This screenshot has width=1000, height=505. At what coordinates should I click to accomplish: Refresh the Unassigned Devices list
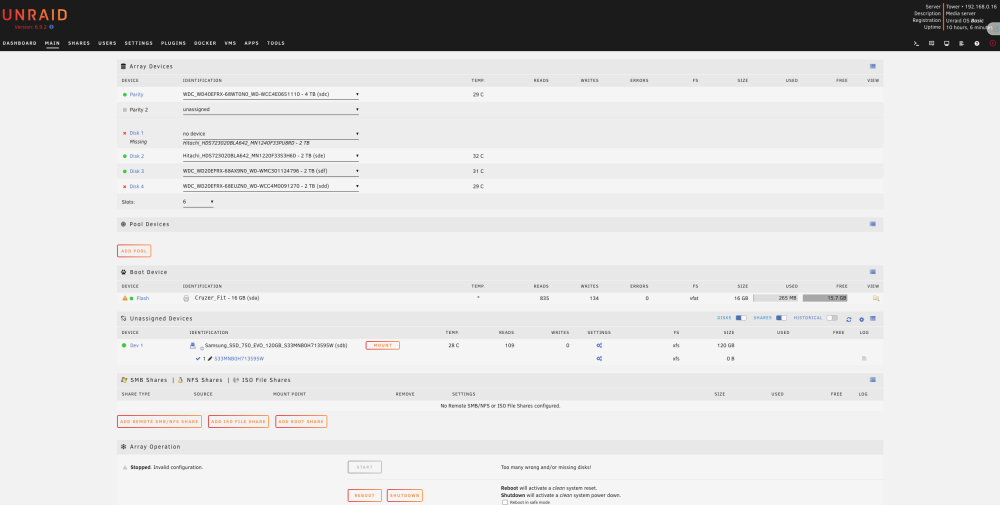(849, 319)
